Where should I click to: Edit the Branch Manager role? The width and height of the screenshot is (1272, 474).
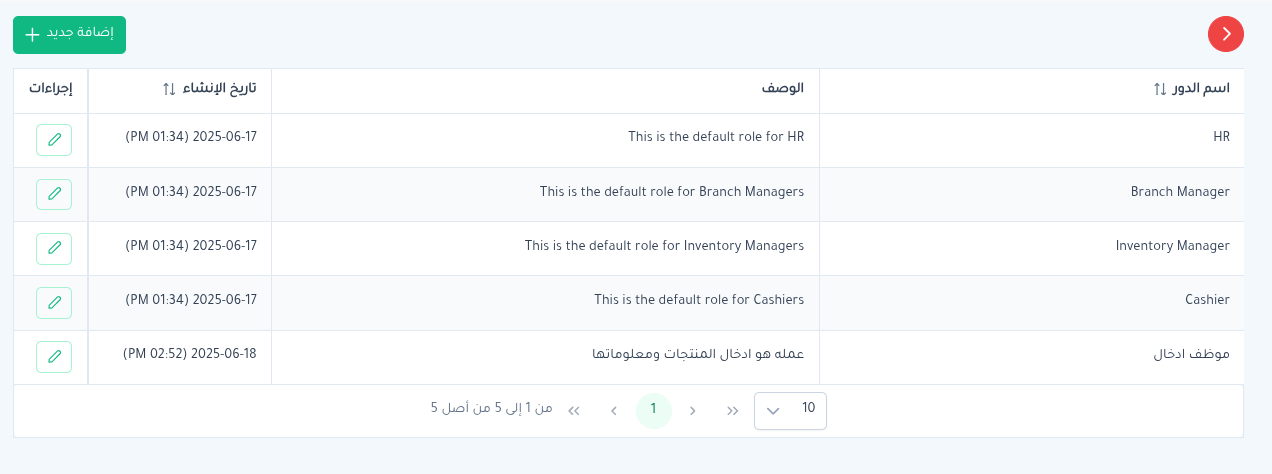point(54,193)
